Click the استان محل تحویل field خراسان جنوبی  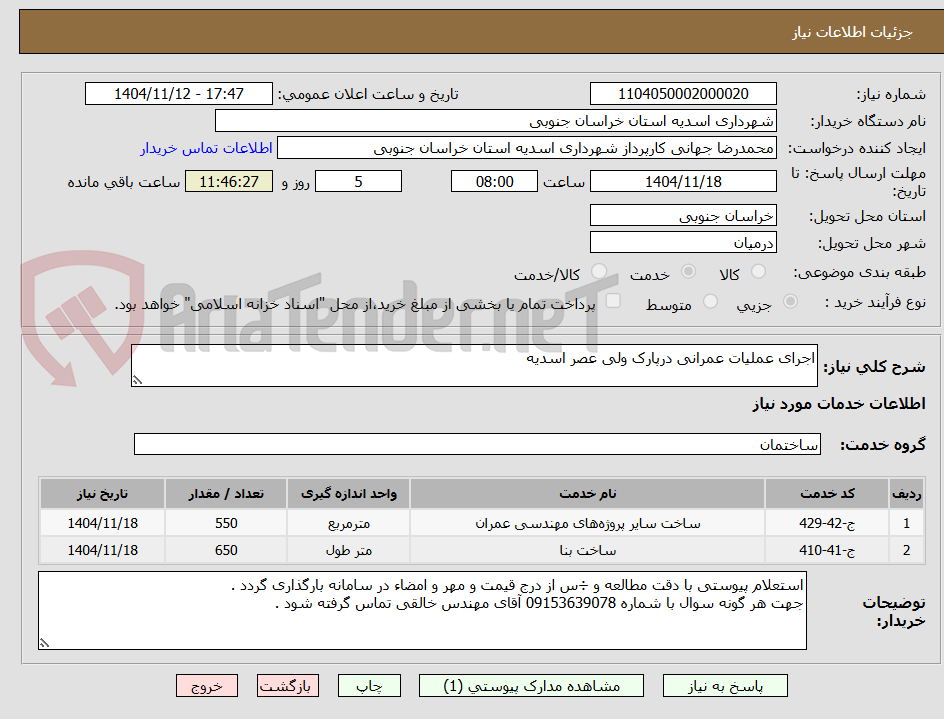(683, 216)
